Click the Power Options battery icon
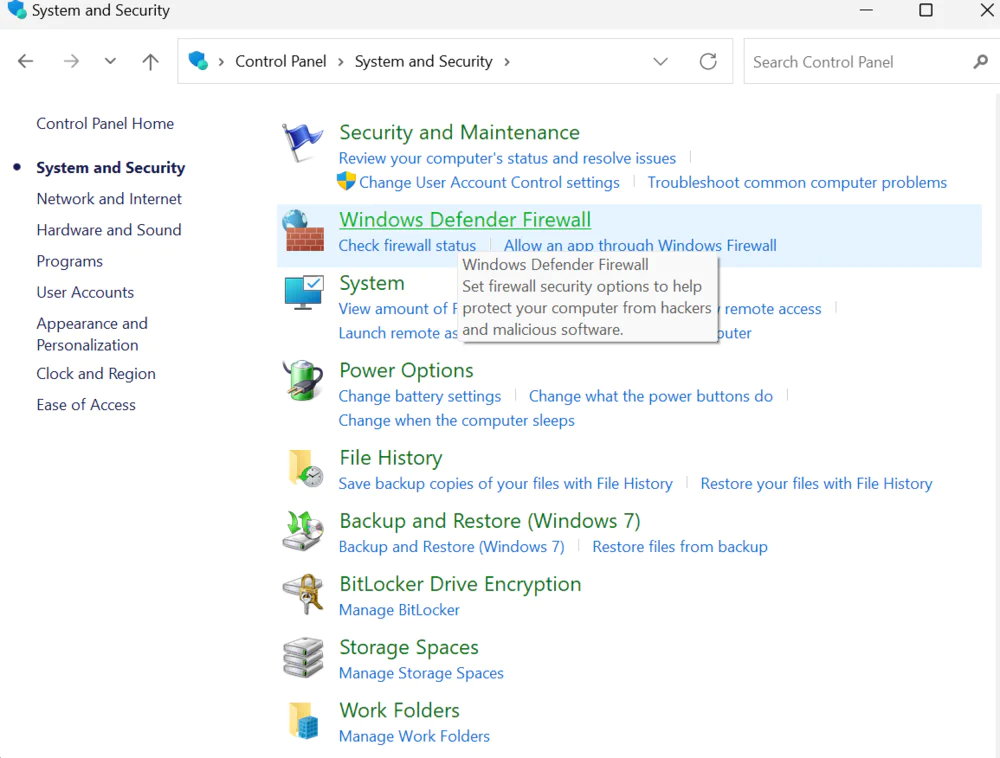 302,381
